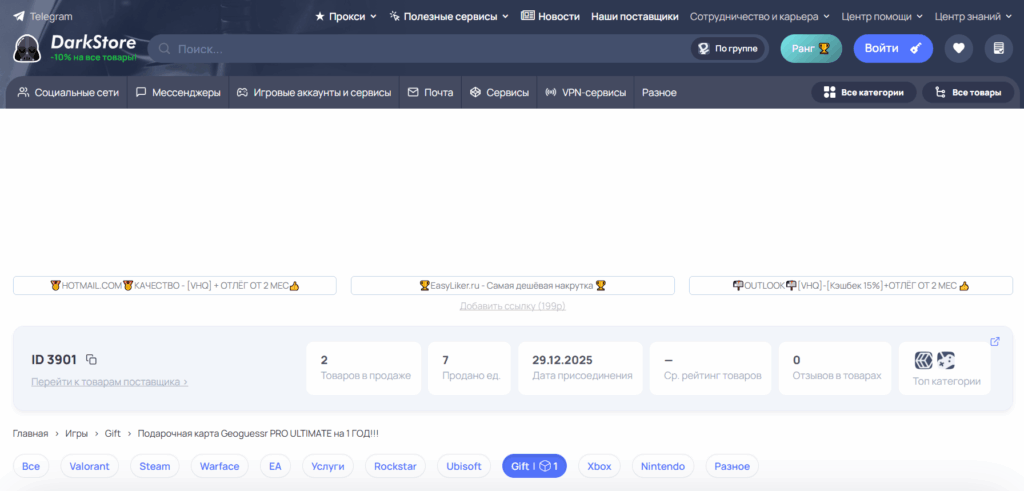This screenshot has height=491, width=1024.
Task: Select the Ubisoft filter chip
Action: click(x=464, y=466)
